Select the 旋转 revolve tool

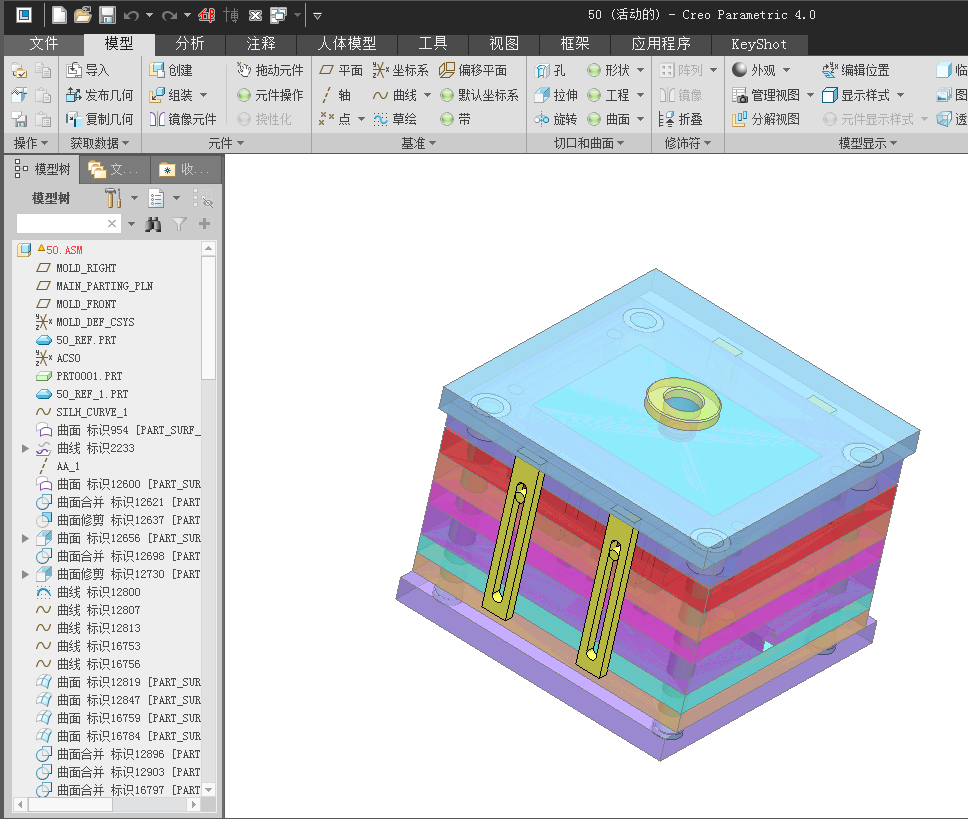[556, 119]
